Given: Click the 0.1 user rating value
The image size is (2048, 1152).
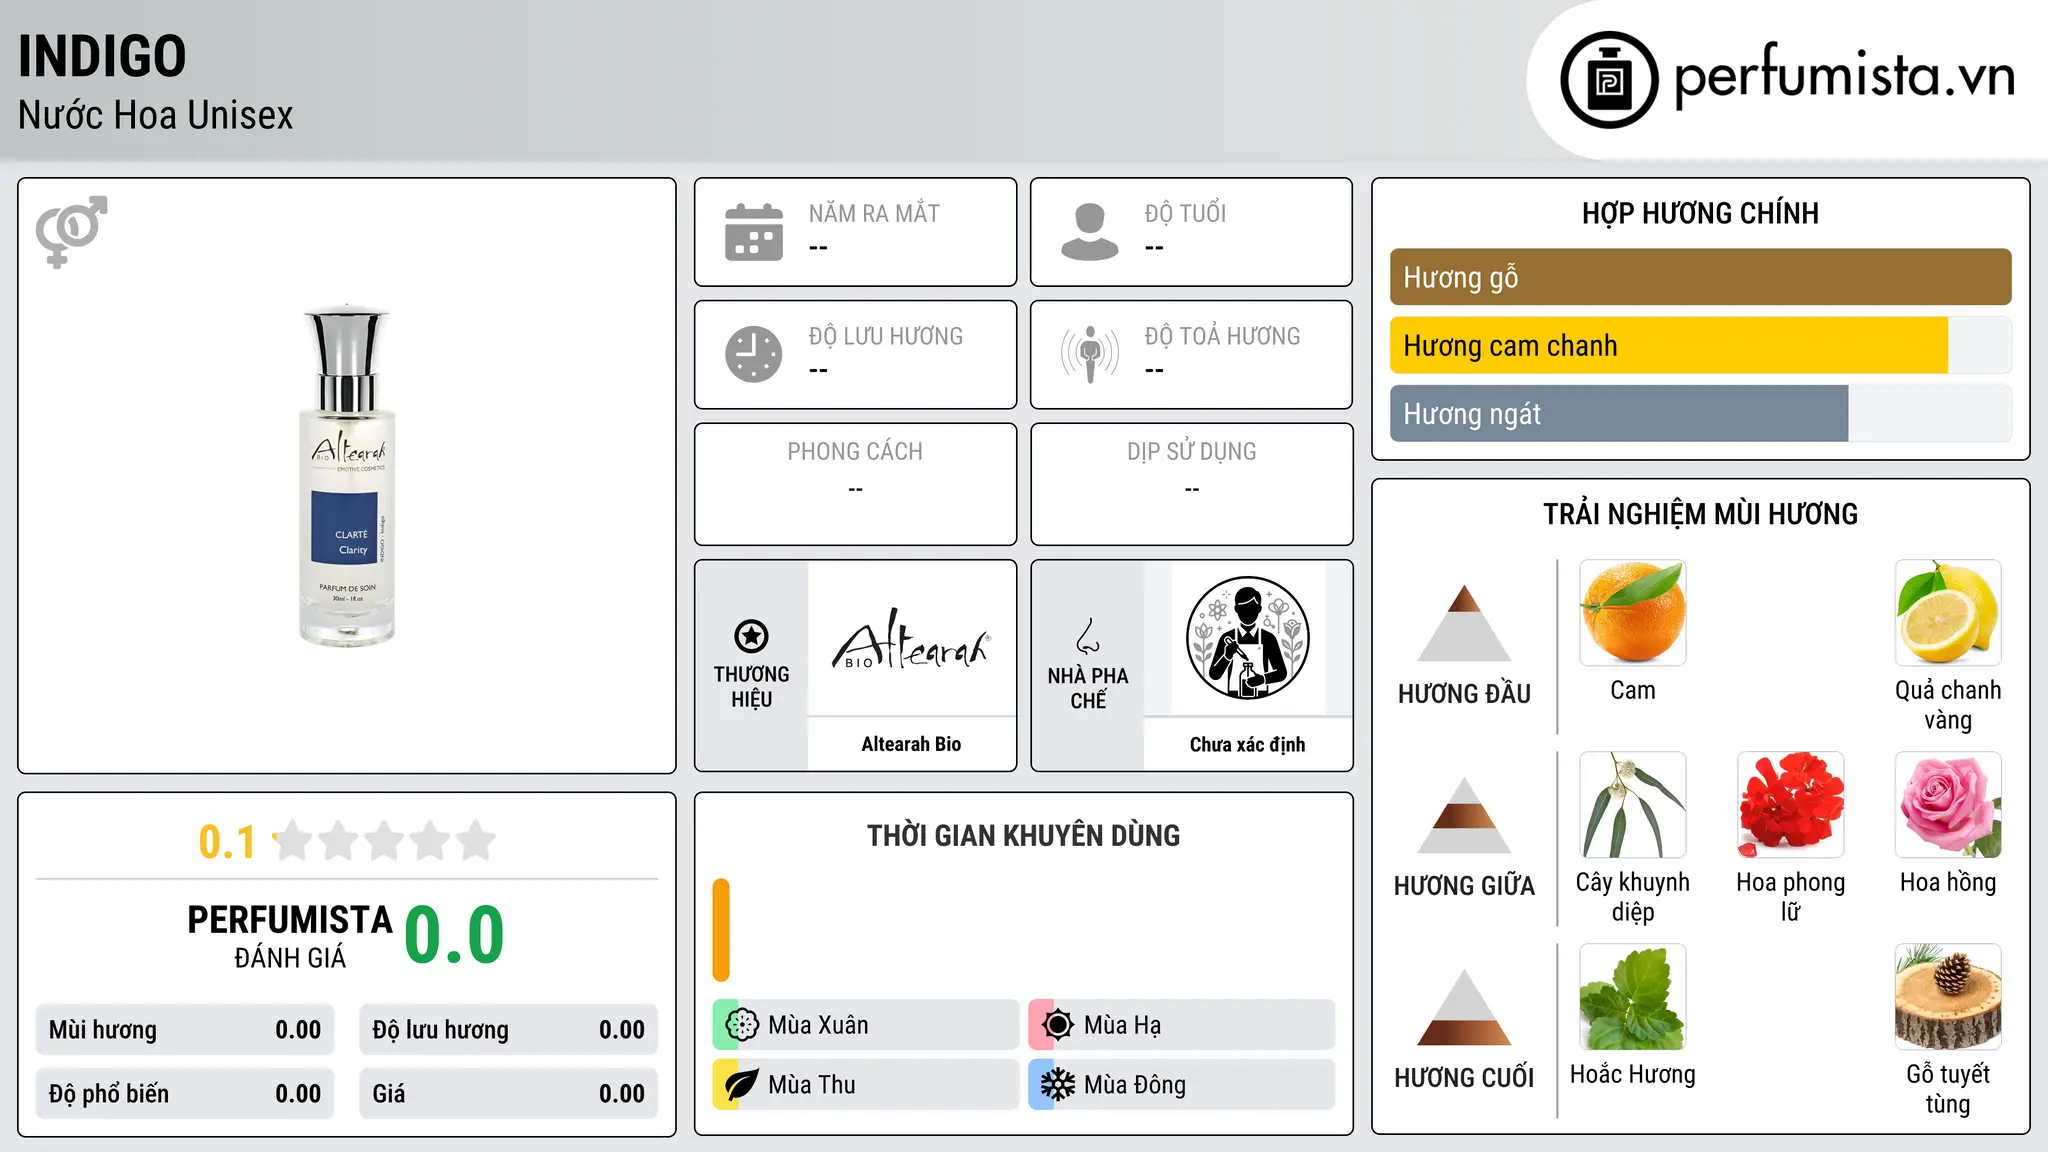Looking at the screenshot, I should (x=227, y=842).
